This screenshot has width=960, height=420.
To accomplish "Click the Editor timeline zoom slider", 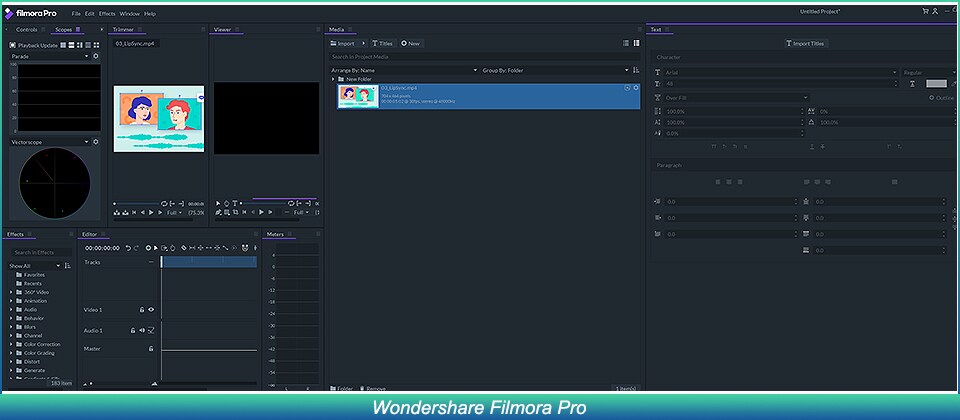I will (121, 384).
